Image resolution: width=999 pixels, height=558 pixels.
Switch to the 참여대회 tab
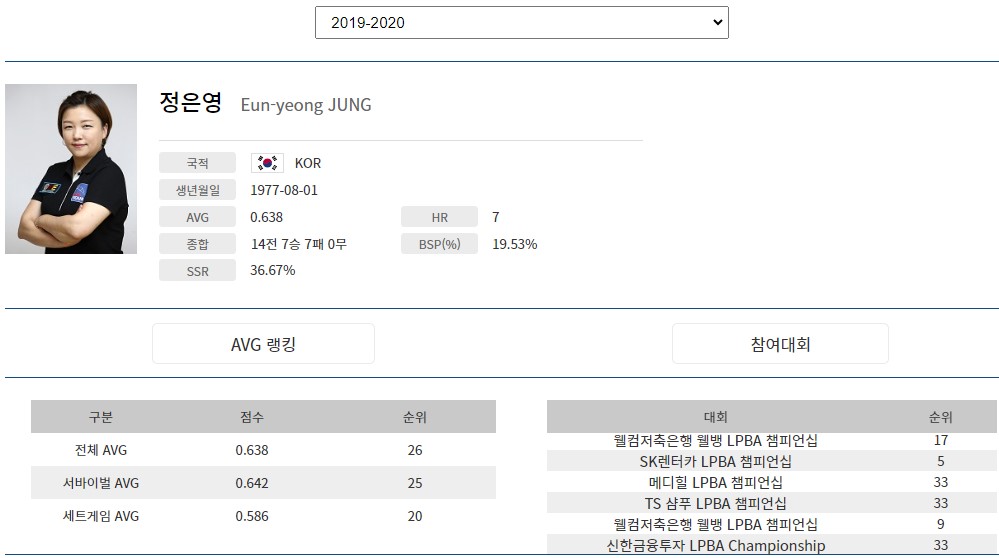780,344
